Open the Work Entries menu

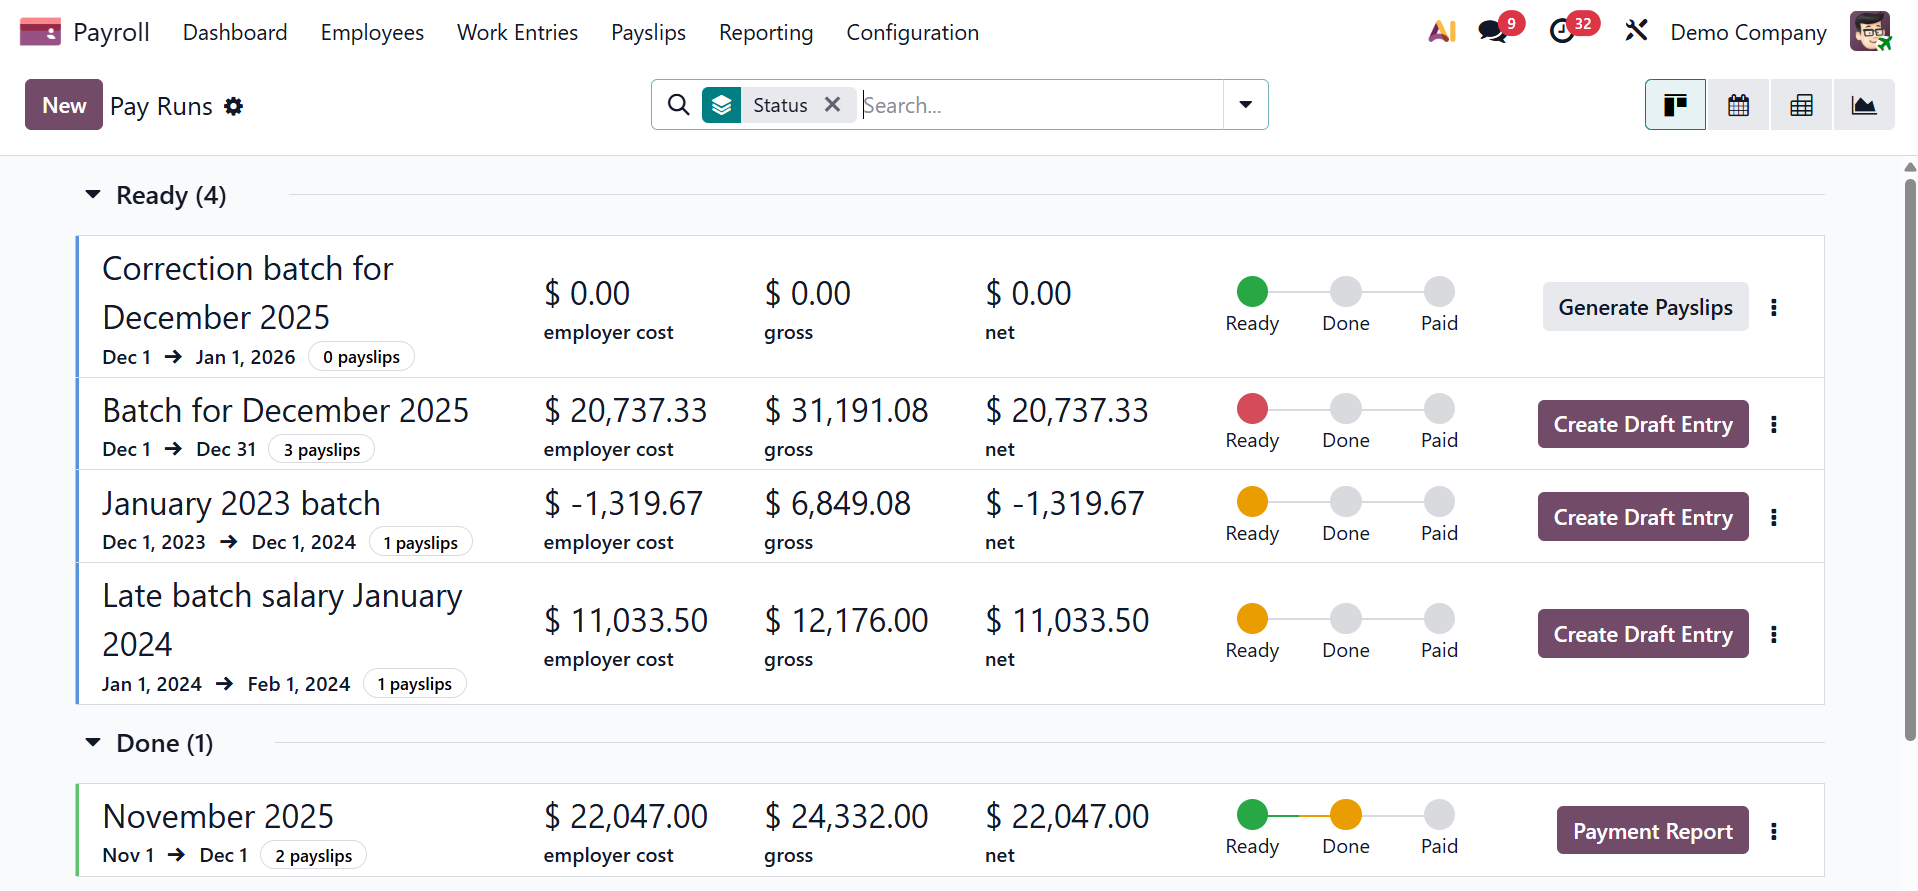point(517,32)
